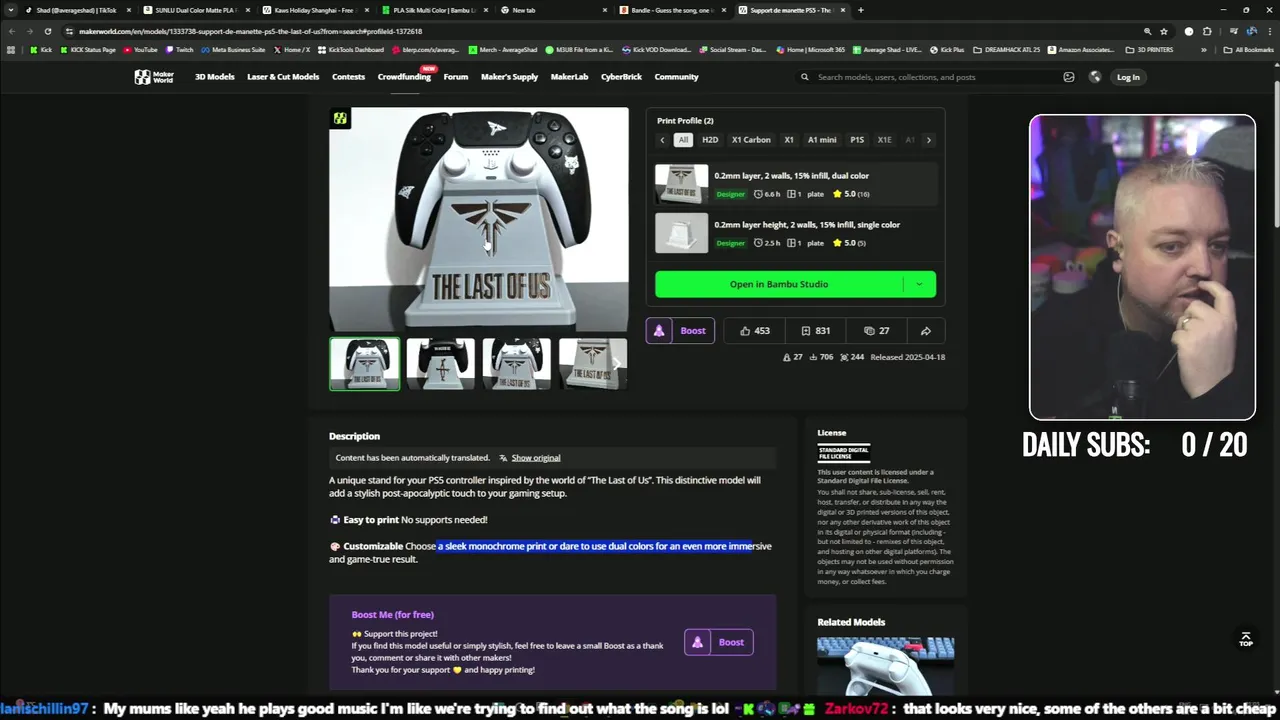This screenshot has height=720, width=1280.
Task: Click the MakerWorld logo
Action: coord(154,77)
